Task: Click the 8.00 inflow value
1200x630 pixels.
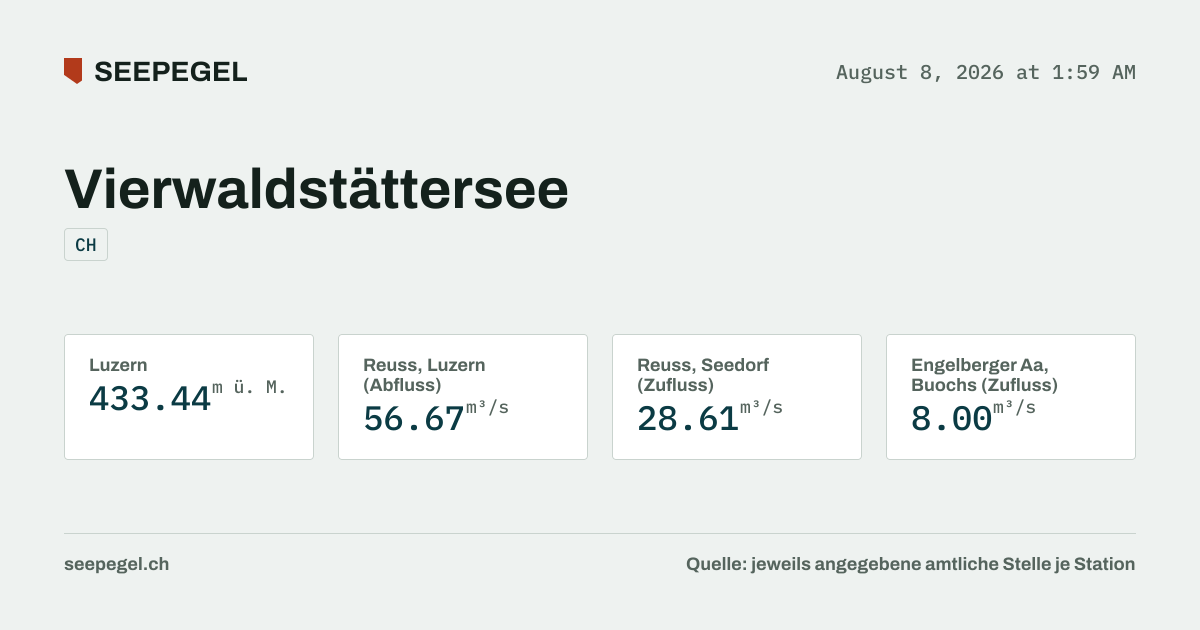Action: click(x=951, y=418)
